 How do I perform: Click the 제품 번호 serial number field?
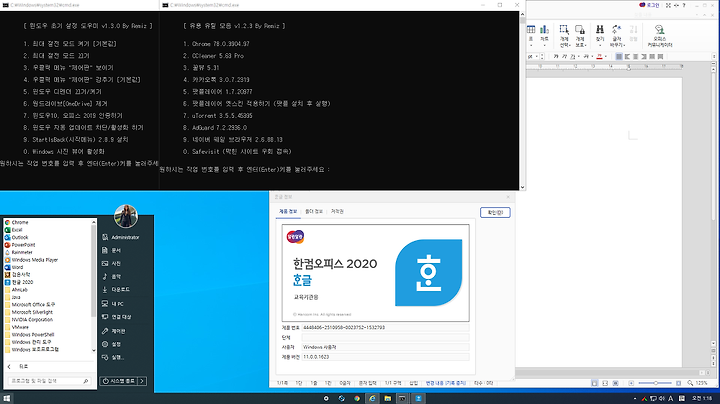tap(385, 328)
